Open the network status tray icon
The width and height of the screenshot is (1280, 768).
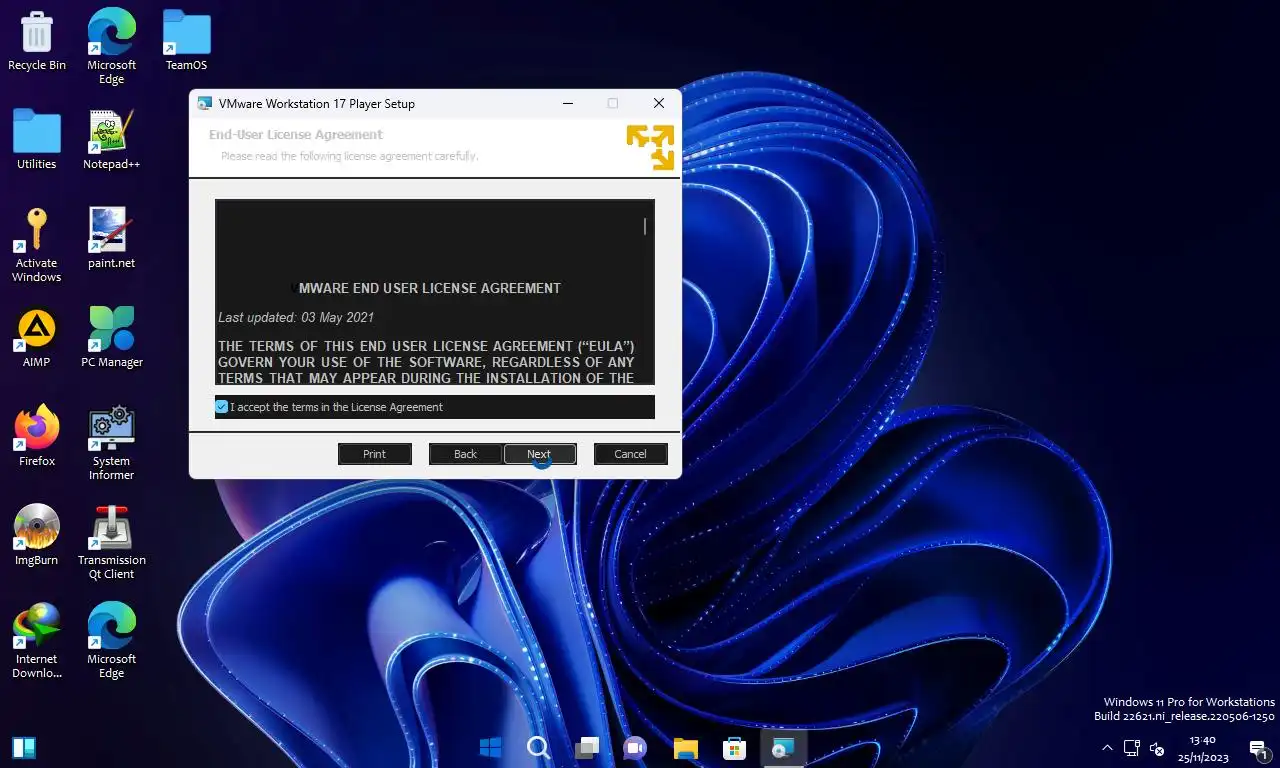[1132, 747]
